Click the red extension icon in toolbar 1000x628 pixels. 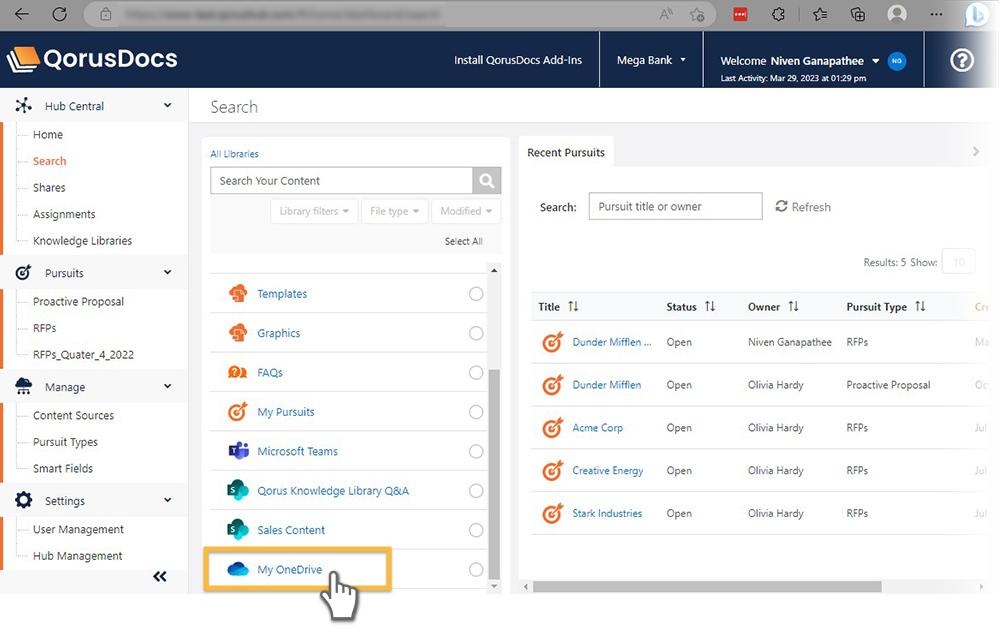click(x=740, y=14)
